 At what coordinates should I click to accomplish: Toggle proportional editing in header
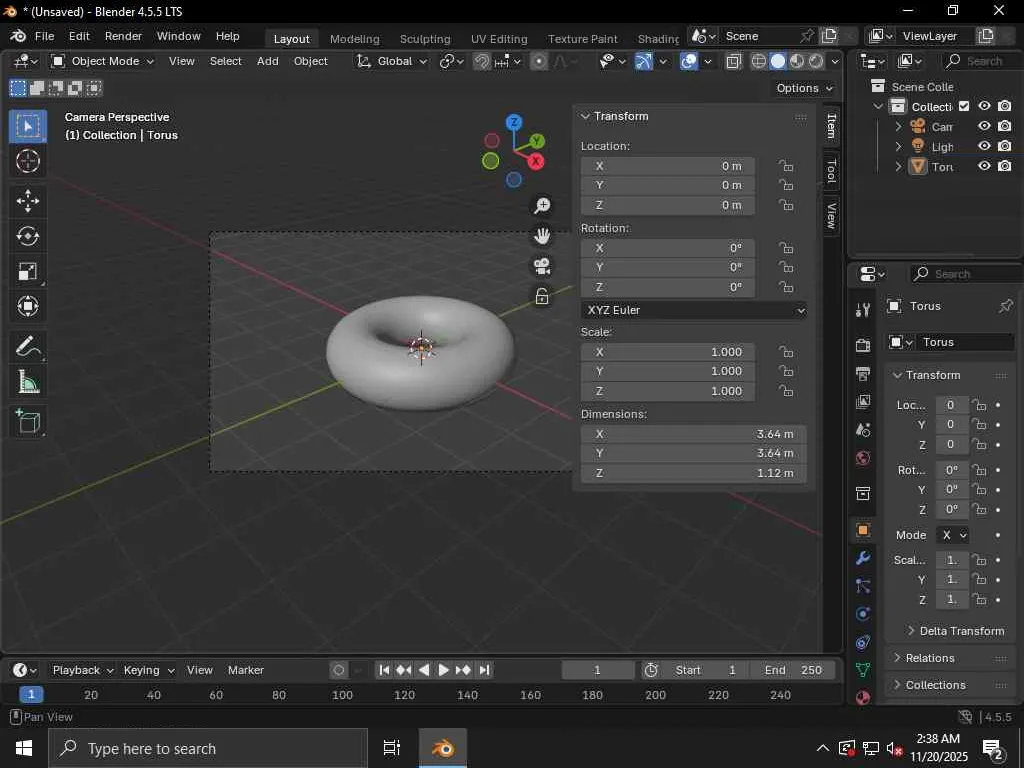tap(539, 61)
